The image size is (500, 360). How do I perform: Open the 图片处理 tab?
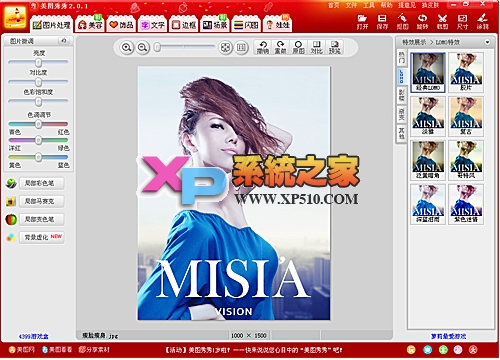51,25
